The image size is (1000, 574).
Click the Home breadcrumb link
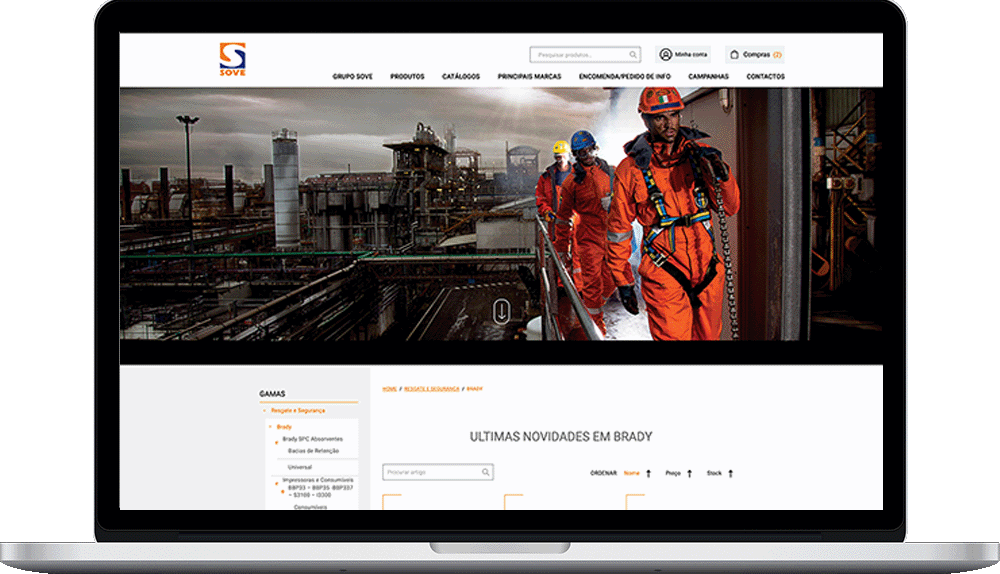(x=389, y=388)
